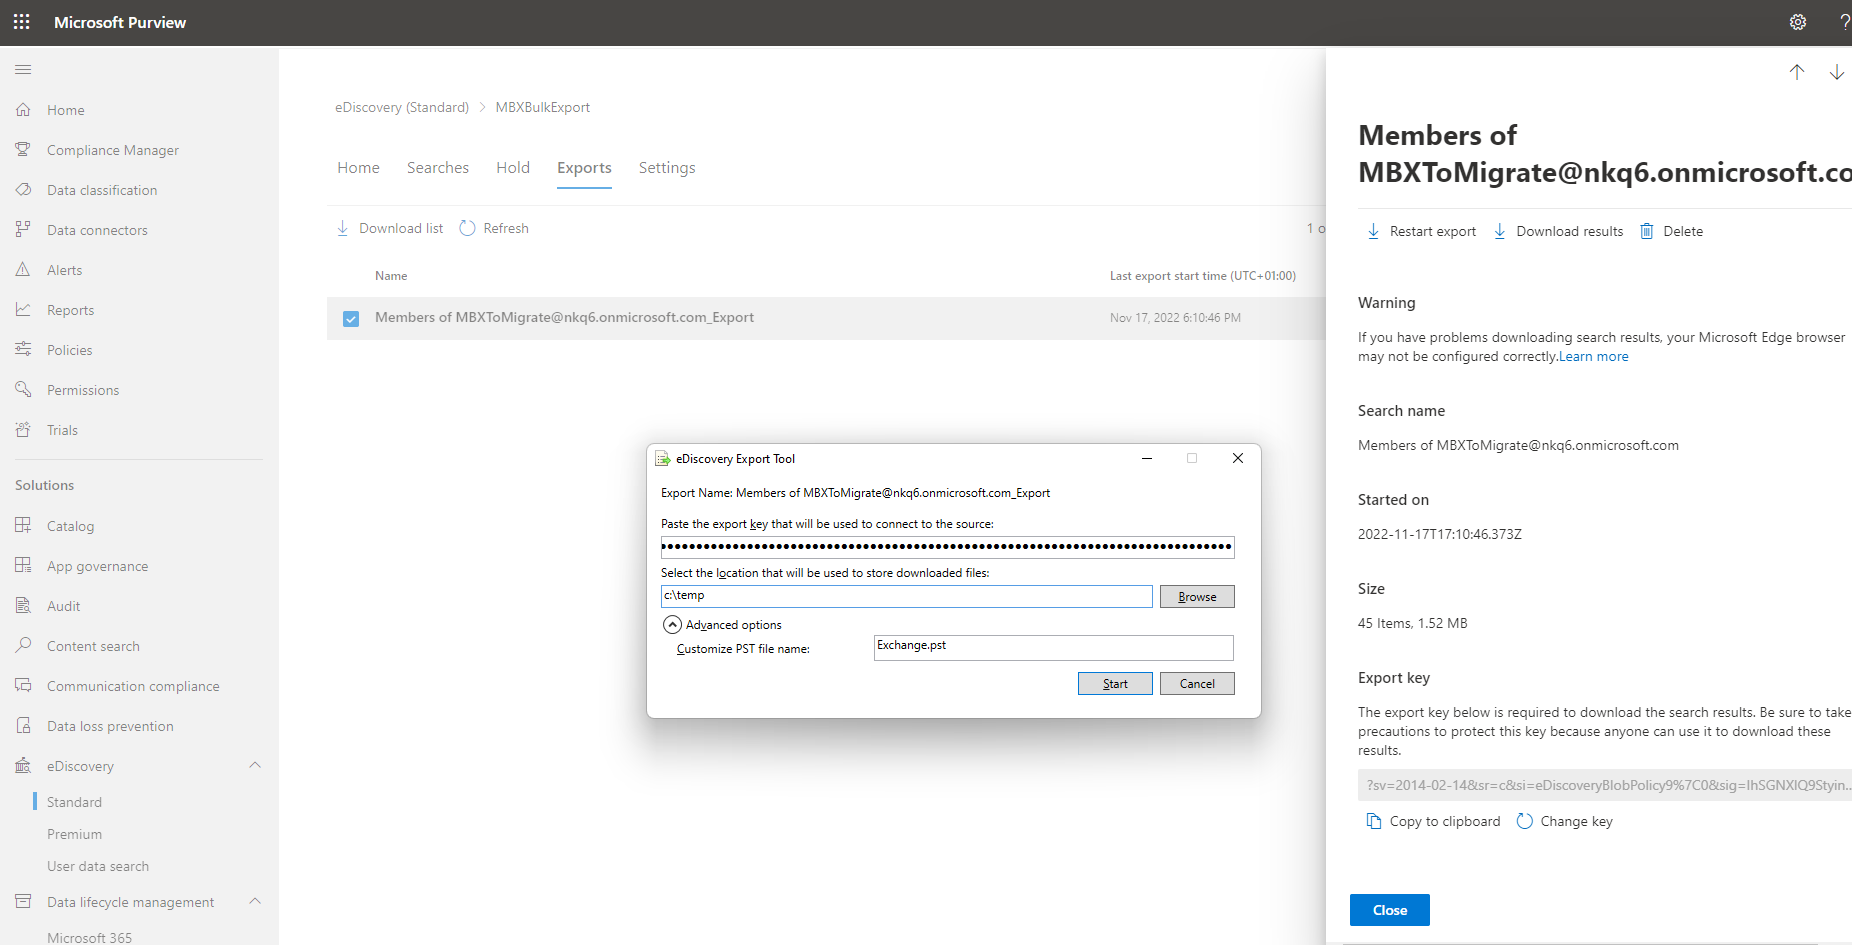Click the download location field c:\temp
This screenshot has width=1852, height=945.
click(x=907, y=596)
